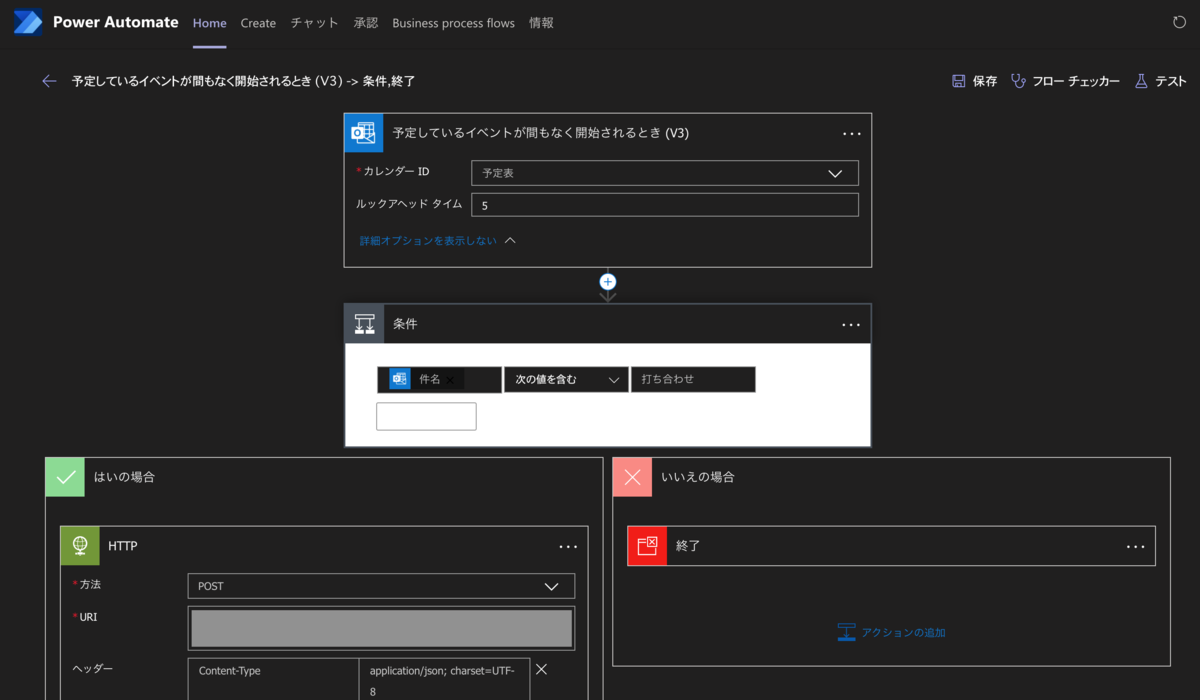
Task: Open the 条件 card's three-dot menu
Action: (851, 324)
